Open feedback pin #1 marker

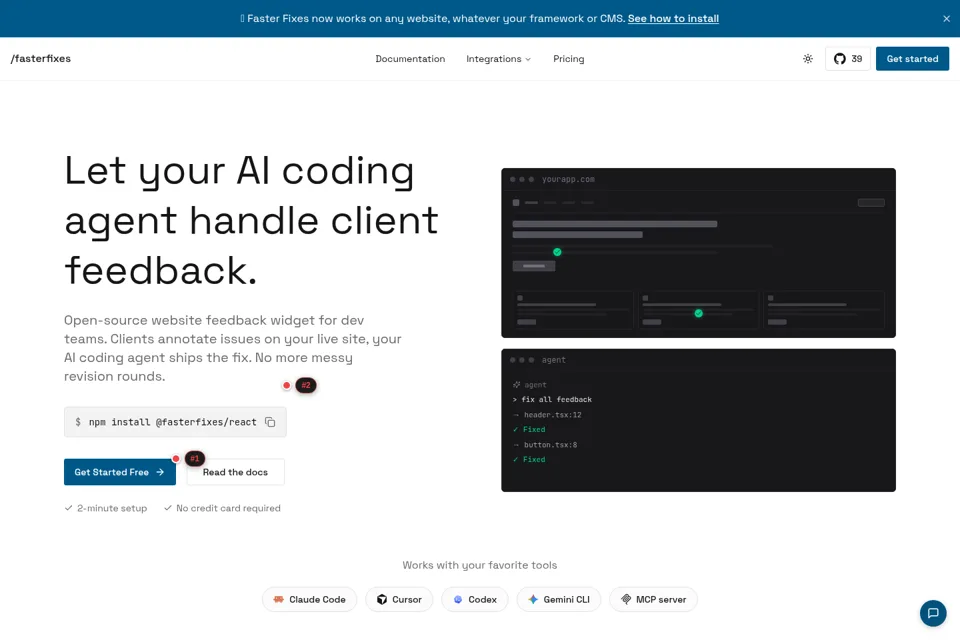(194, 458)
